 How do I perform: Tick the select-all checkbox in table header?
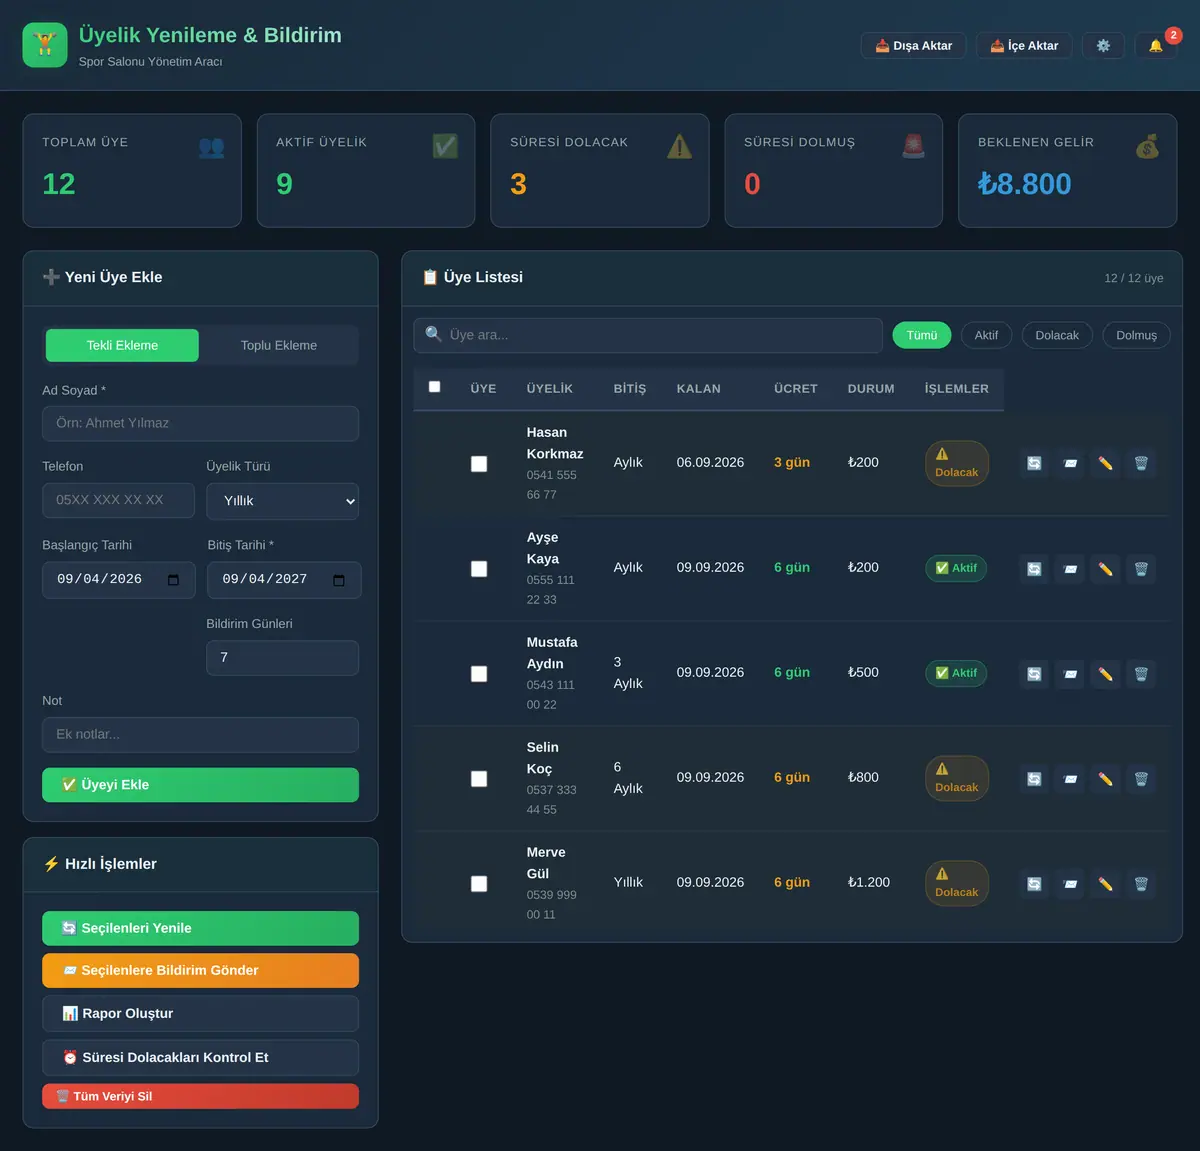(x=434, y=387)
